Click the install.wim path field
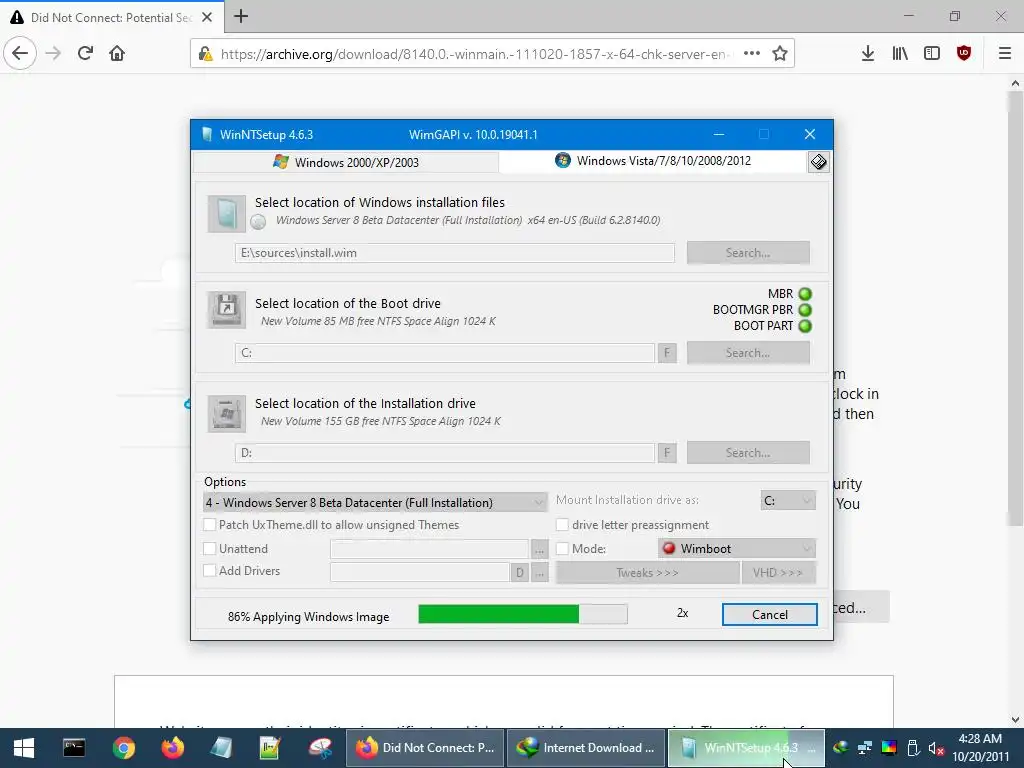 click(x=455, y=253)
